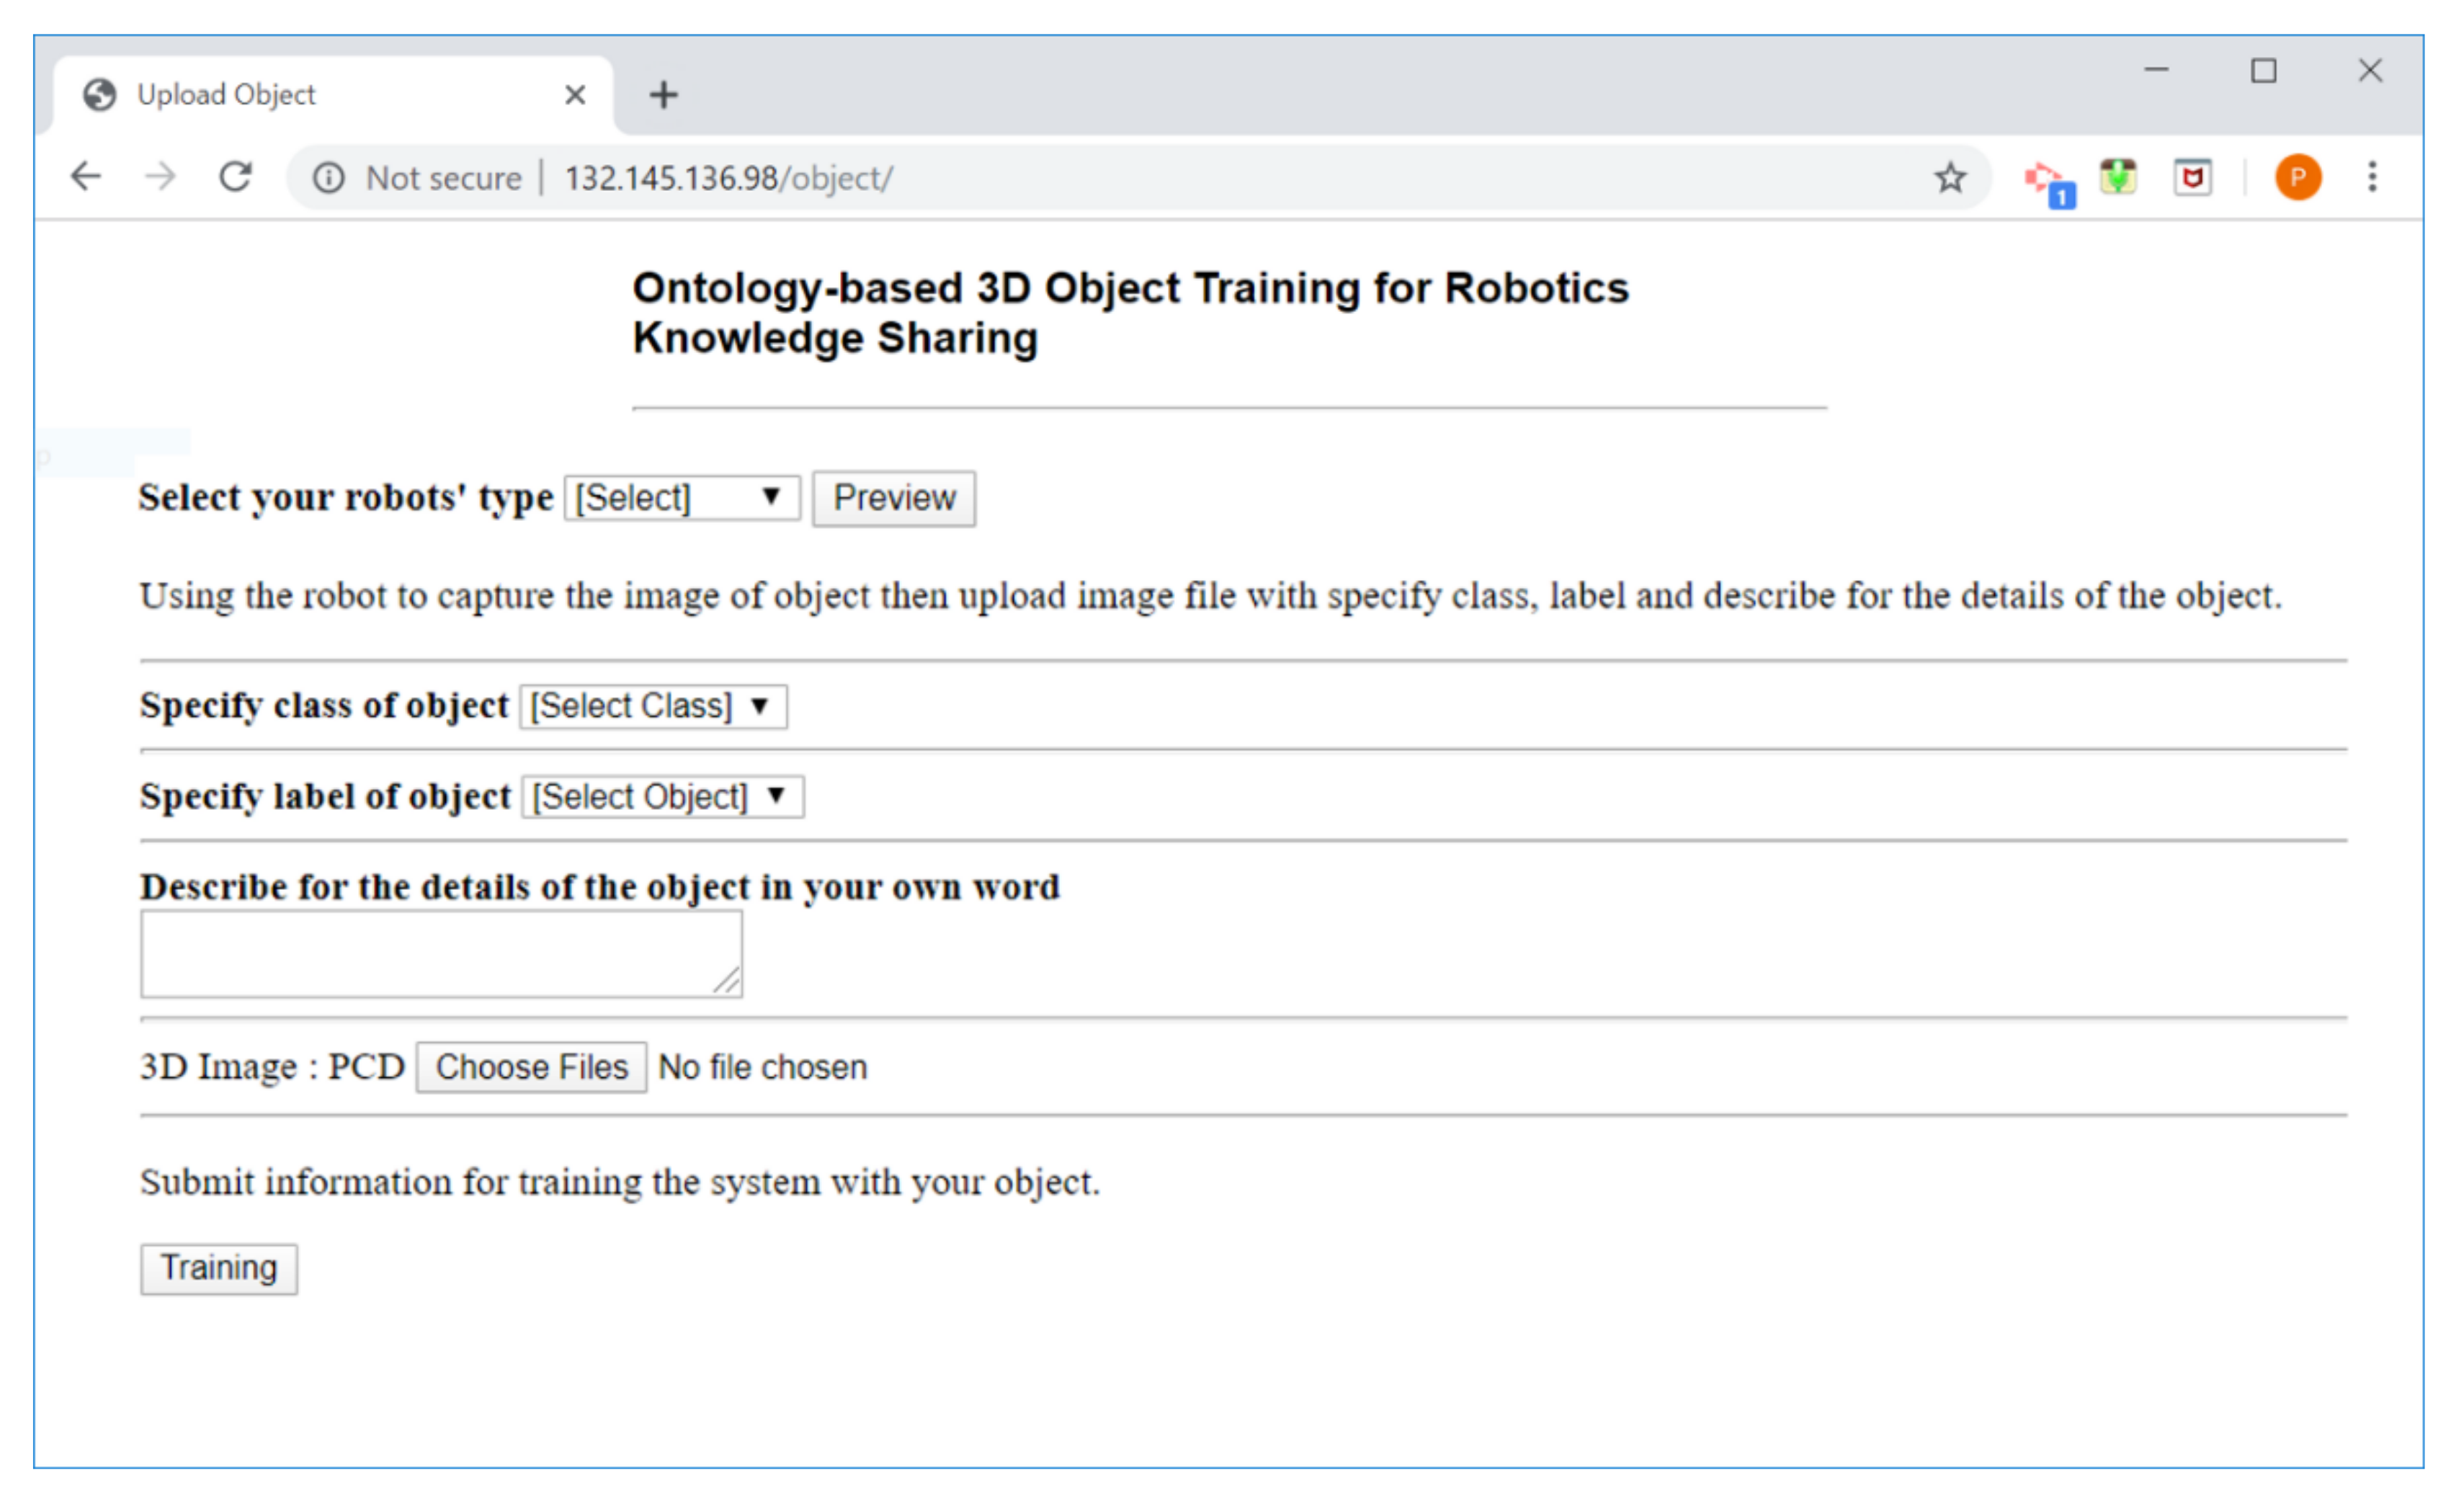Click the green download extension icon
Screen dimensions: 2464x1493
pyautogui.click(x=2117, y=177)
